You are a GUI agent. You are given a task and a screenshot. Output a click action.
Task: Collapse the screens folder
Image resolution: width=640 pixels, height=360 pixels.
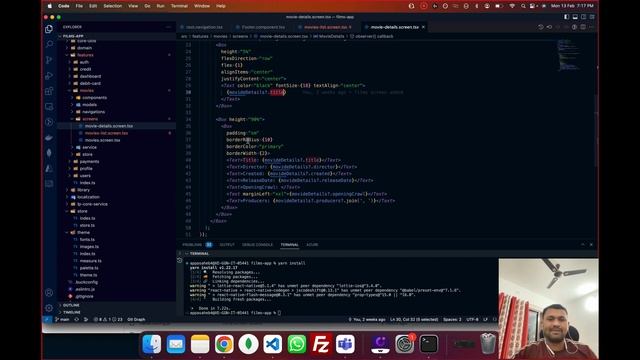coord(116,119)
